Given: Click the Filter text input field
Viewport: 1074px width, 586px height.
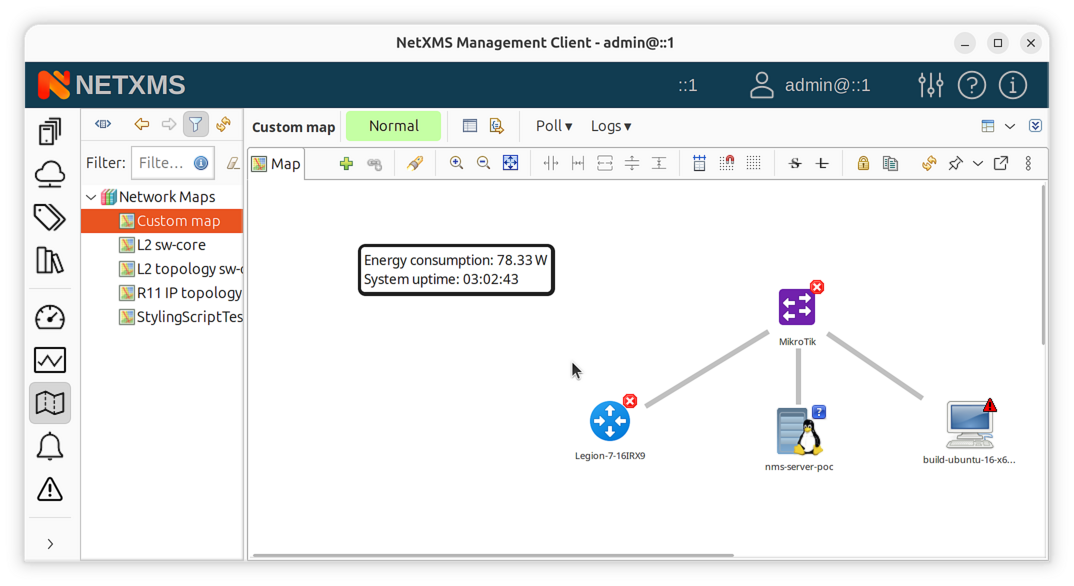Looking at the screenshot, I should point(160,163).
